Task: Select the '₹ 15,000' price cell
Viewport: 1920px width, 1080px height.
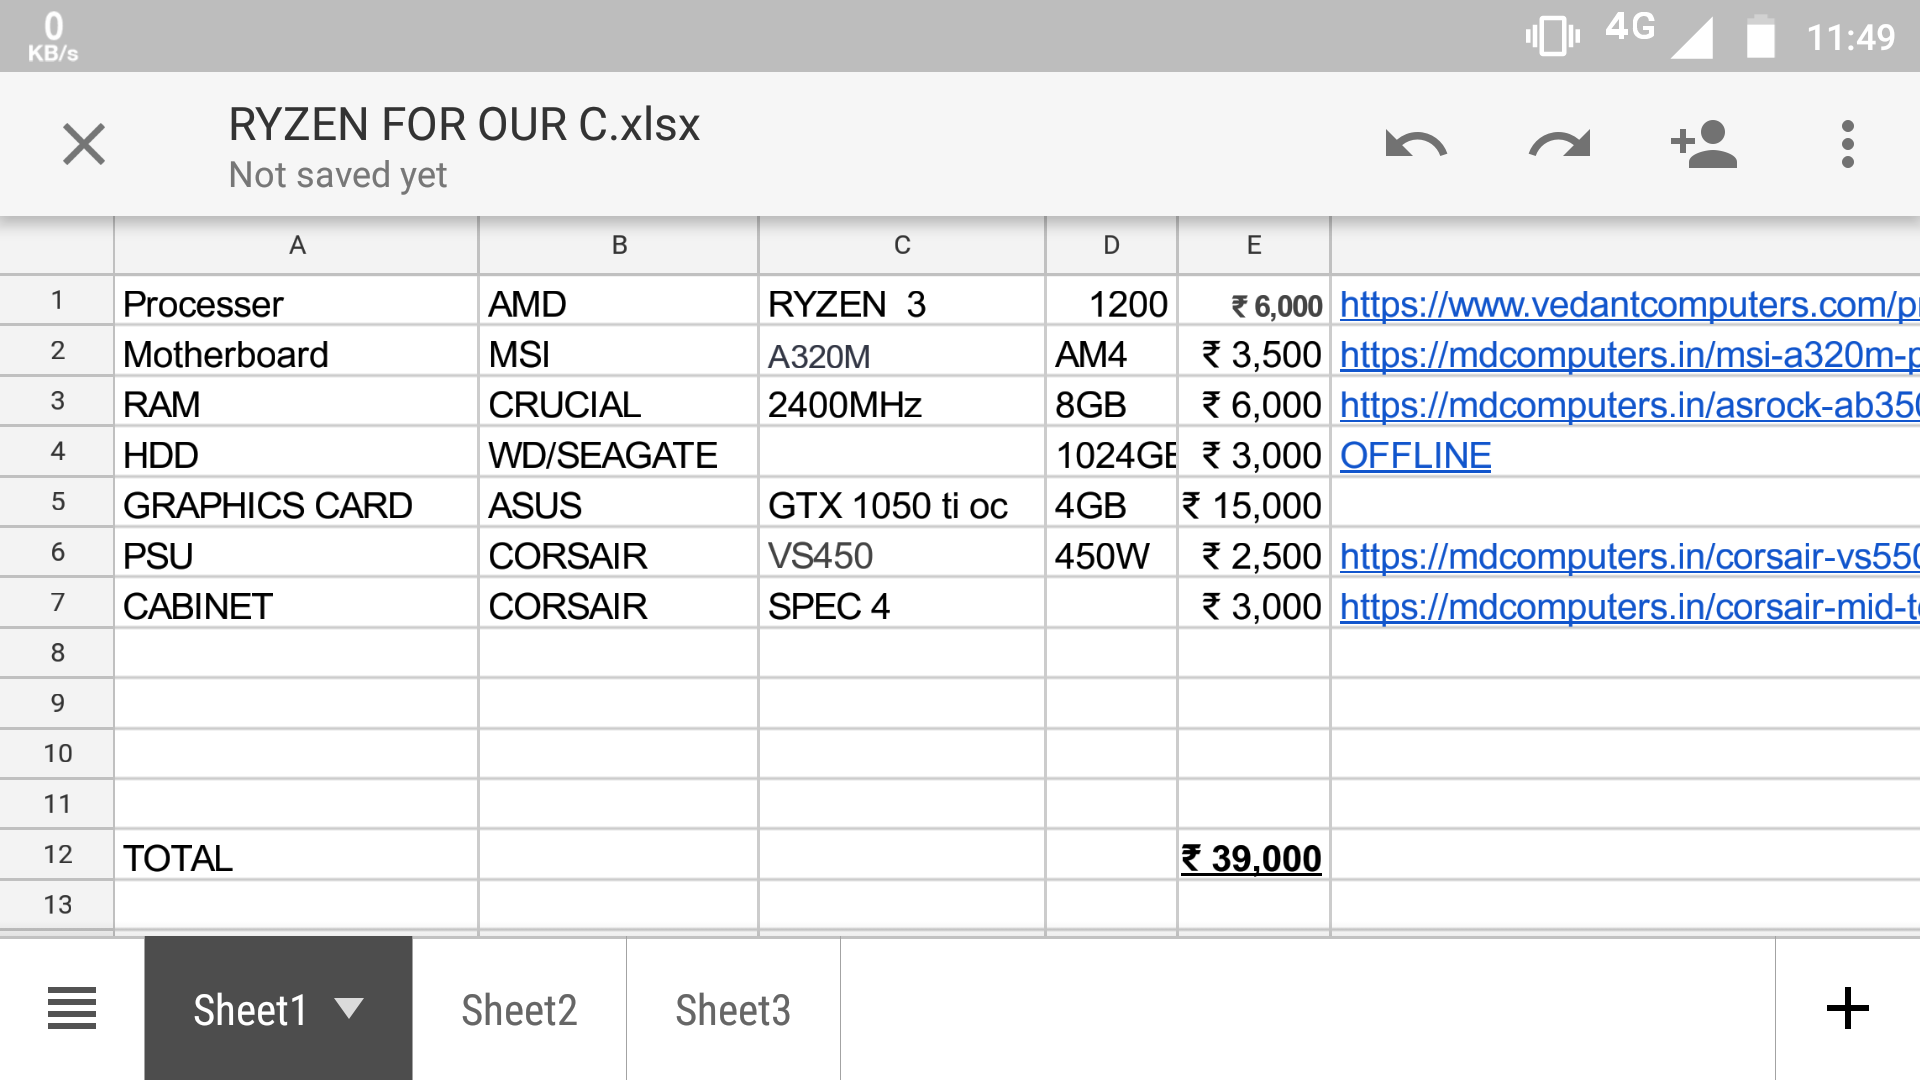Action: point(1254,501)
